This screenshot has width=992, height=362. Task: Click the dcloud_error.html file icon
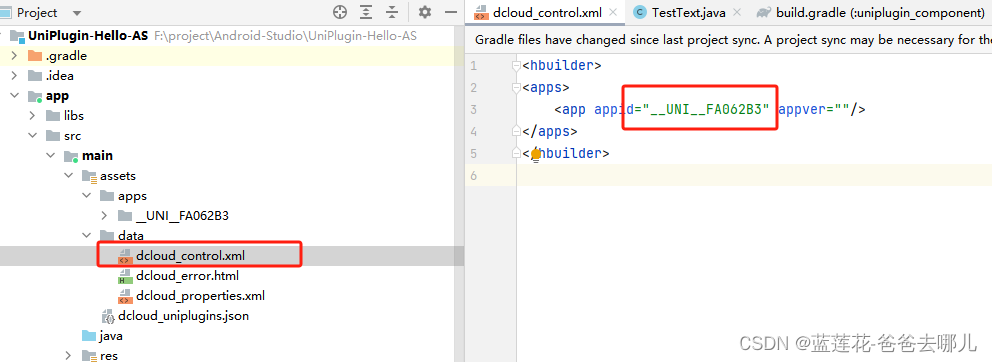click(125, 276)
